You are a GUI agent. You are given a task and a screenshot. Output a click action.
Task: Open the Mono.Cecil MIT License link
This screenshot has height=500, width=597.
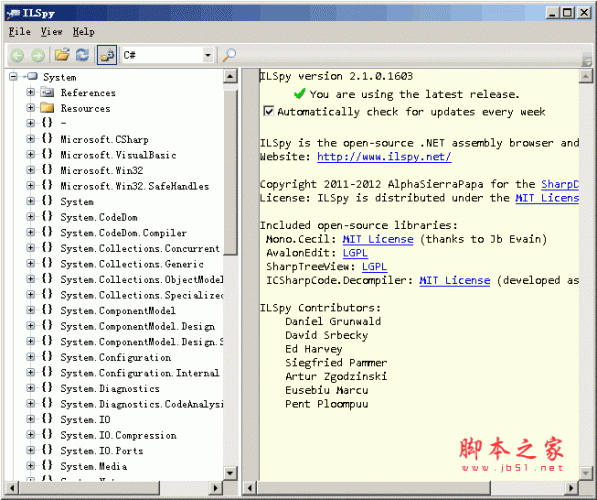378,239
